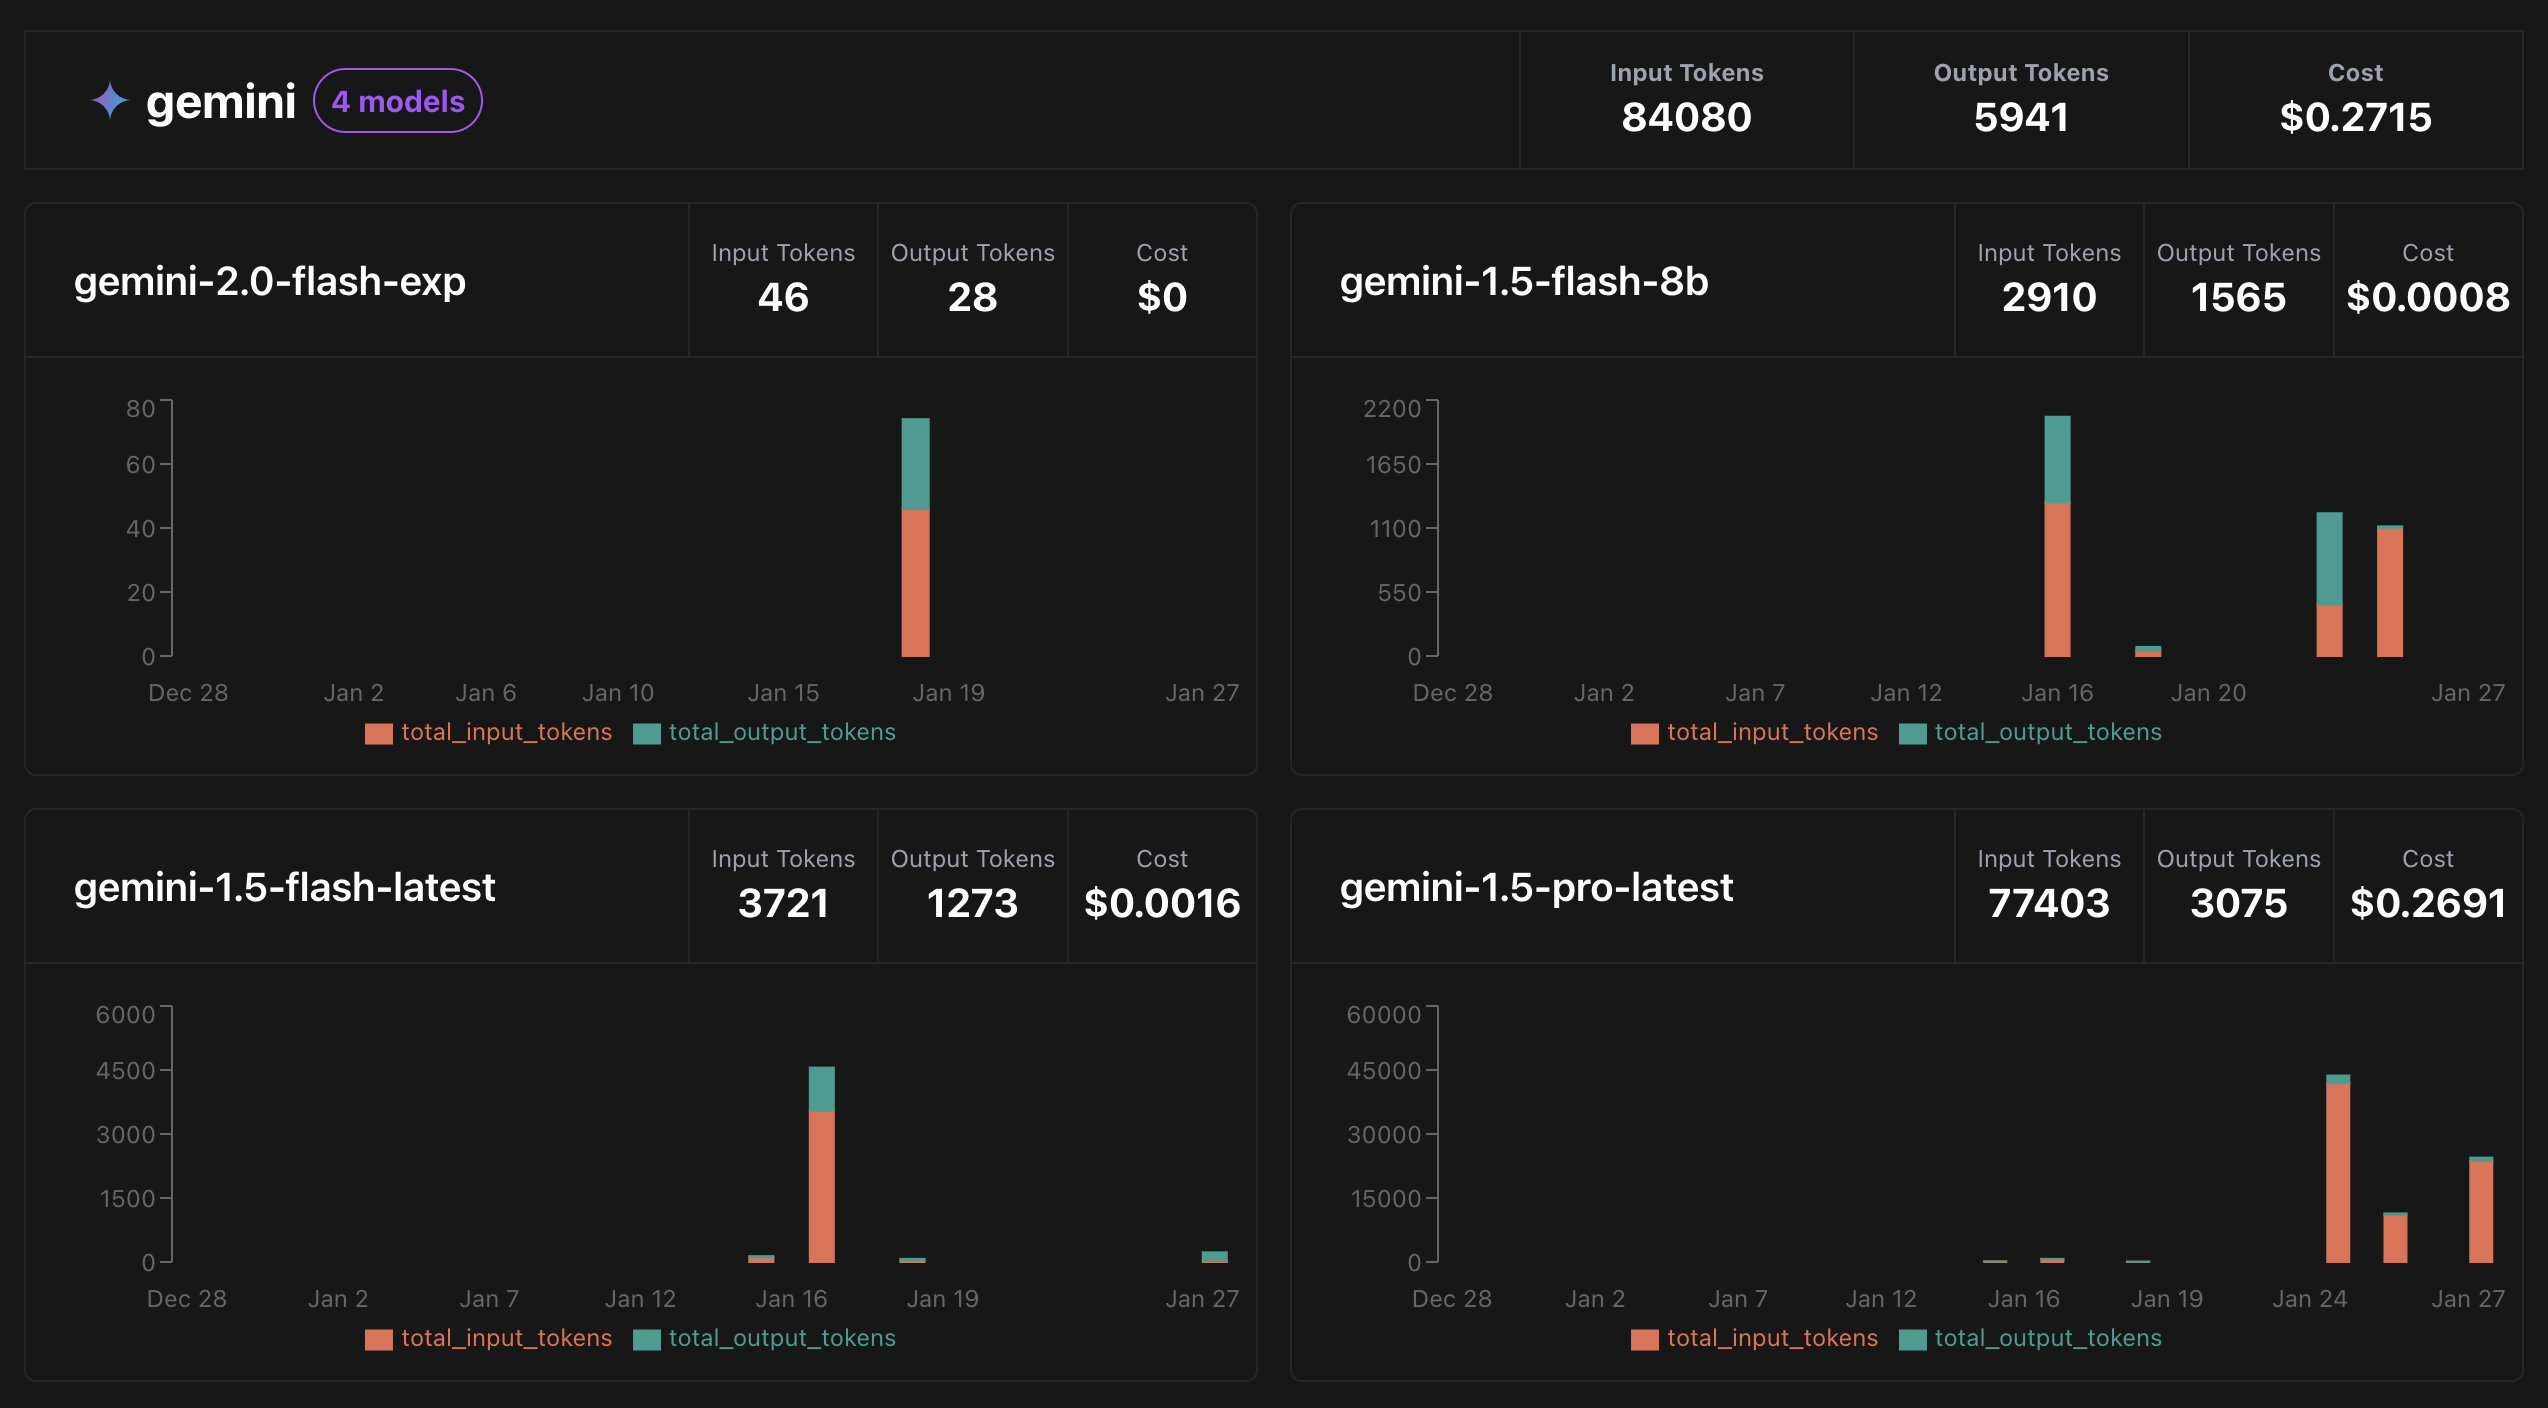2548x1408 pixels.
Task: Click gemini-2.0-flash-exp output tokens value 28
Action: (972, 297)
